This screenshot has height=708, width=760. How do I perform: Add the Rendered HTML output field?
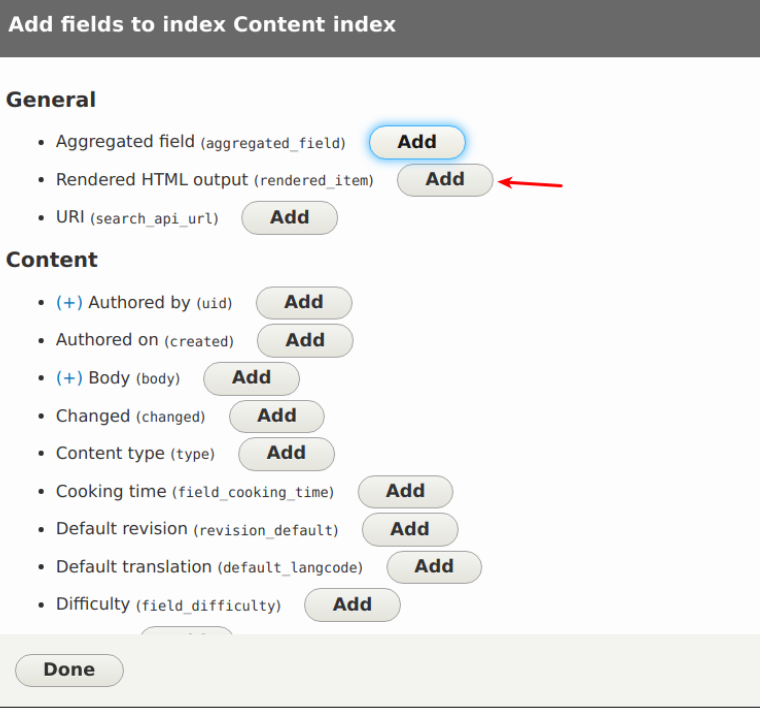click(x=445, y=180)
